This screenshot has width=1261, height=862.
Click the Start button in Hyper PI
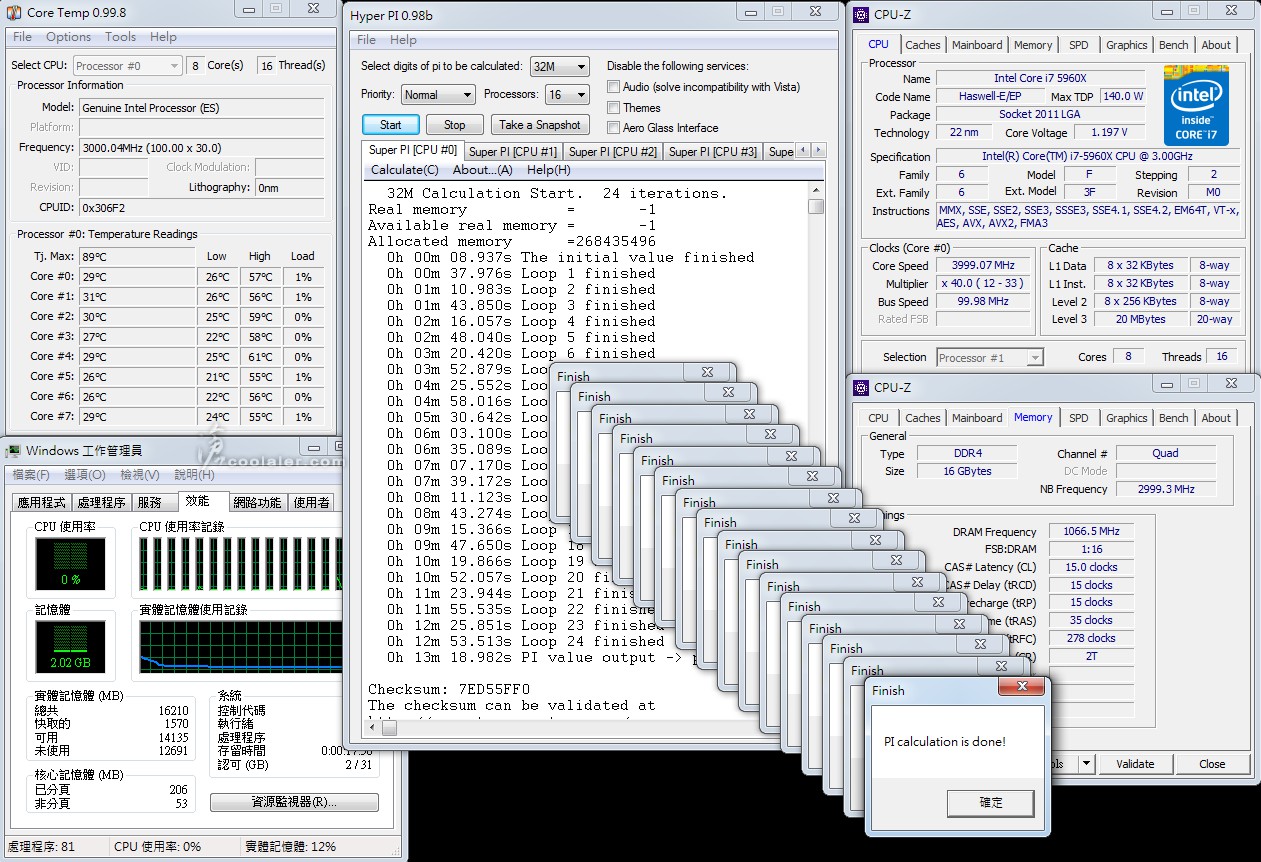[390, 125]
